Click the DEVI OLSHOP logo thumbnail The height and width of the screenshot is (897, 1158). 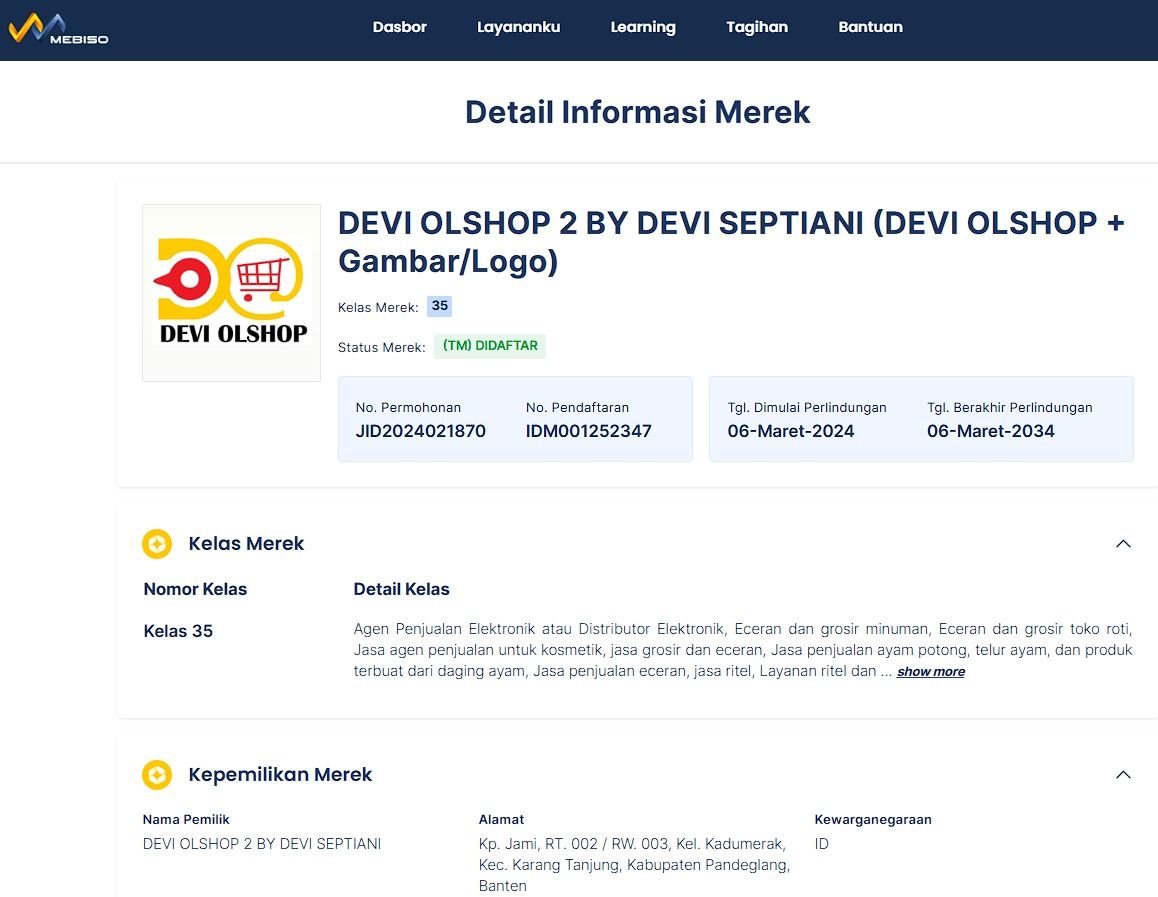tap(231, 292)
